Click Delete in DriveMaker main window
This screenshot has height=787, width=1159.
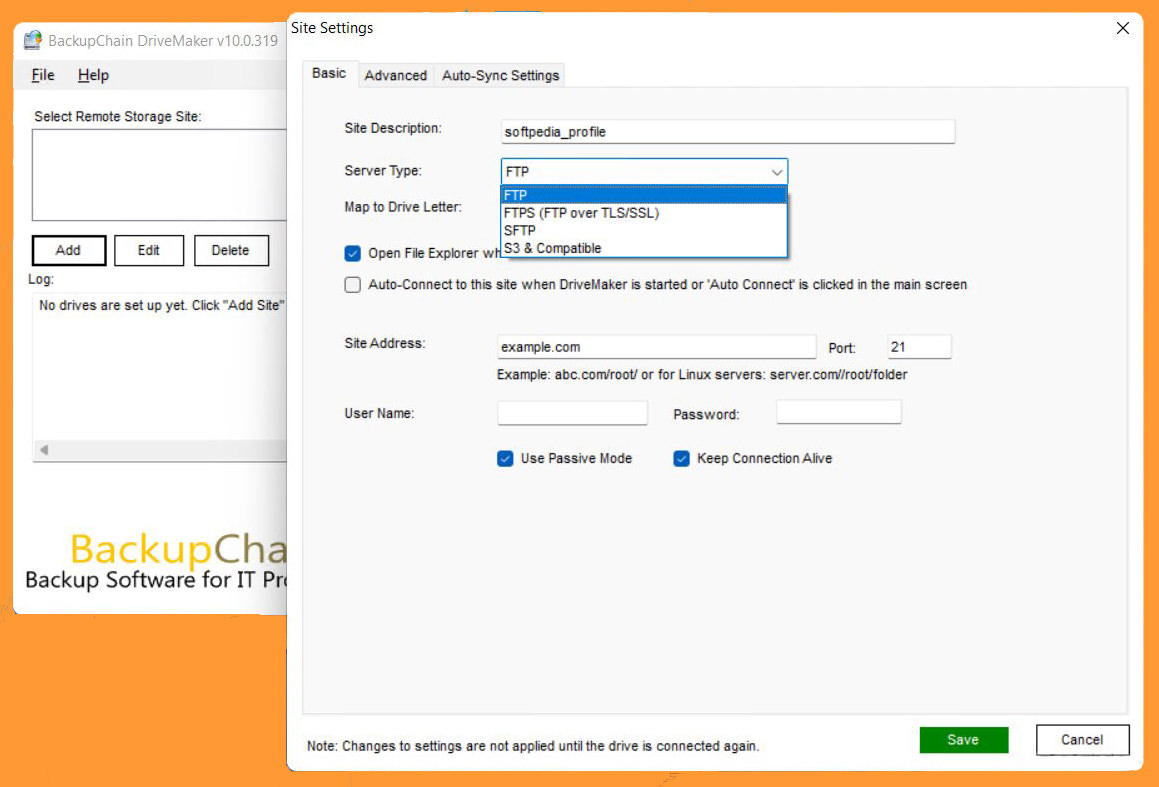tap(231, 251)
